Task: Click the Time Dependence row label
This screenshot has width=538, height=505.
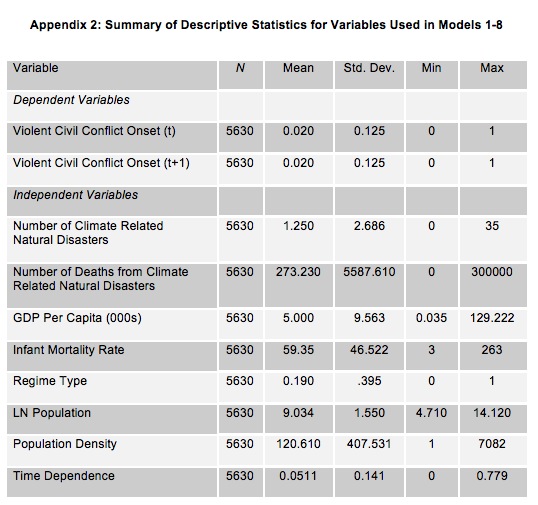Action: tap(64, 476)
